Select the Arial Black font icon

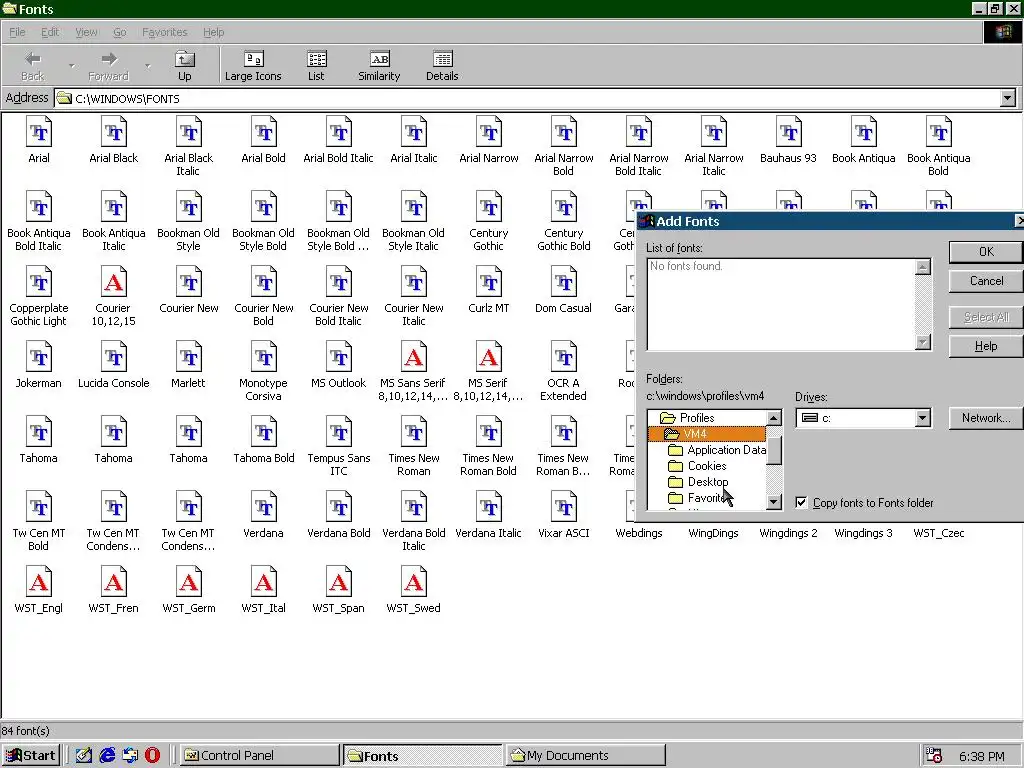114,132
